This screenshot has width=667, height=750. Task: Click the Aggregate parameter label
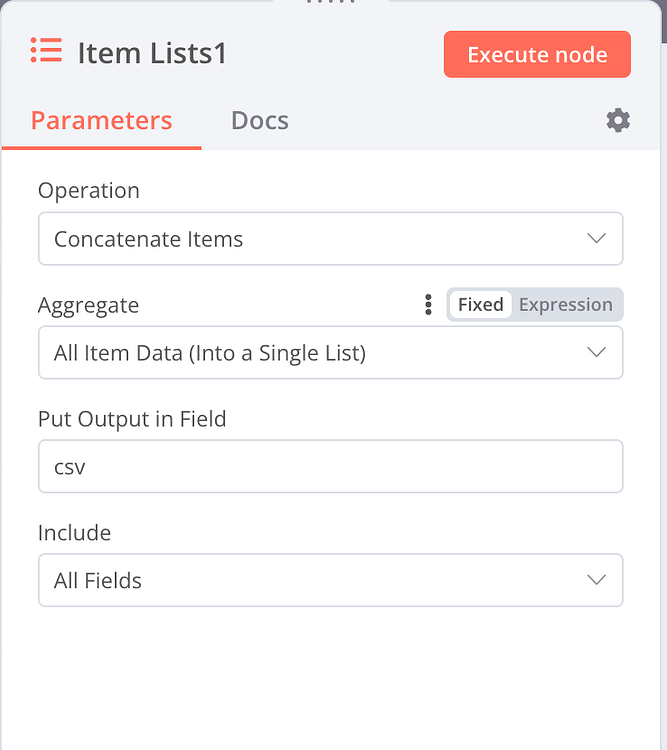coord(88,305)
